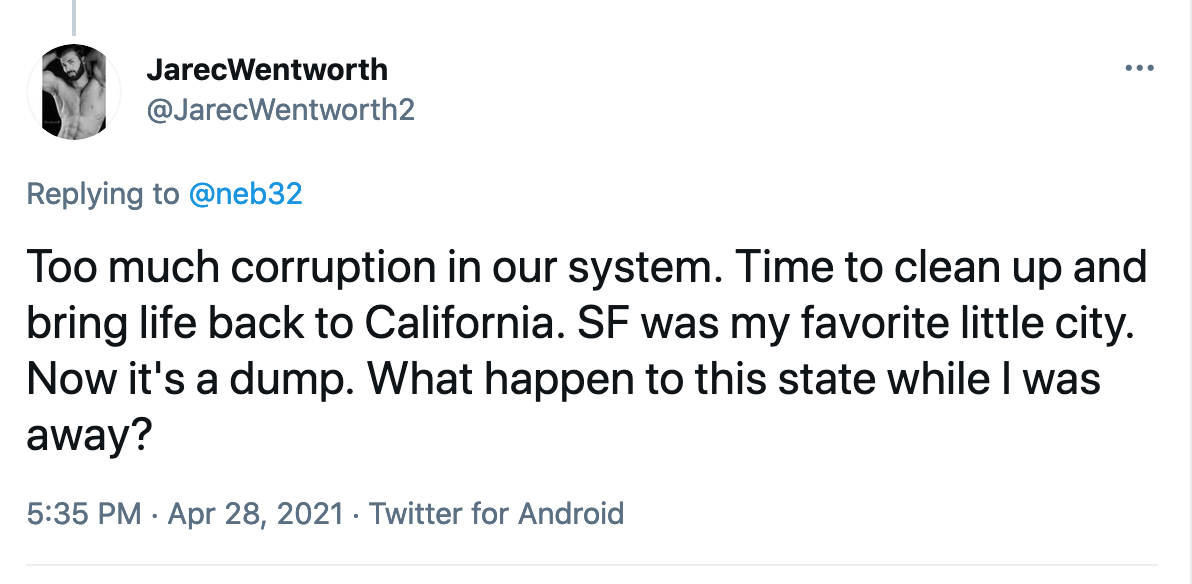Viewport: 1192px width, 584px height.
Task: Open the Twitter for Android source link
Action: click(x=496, y=513)
